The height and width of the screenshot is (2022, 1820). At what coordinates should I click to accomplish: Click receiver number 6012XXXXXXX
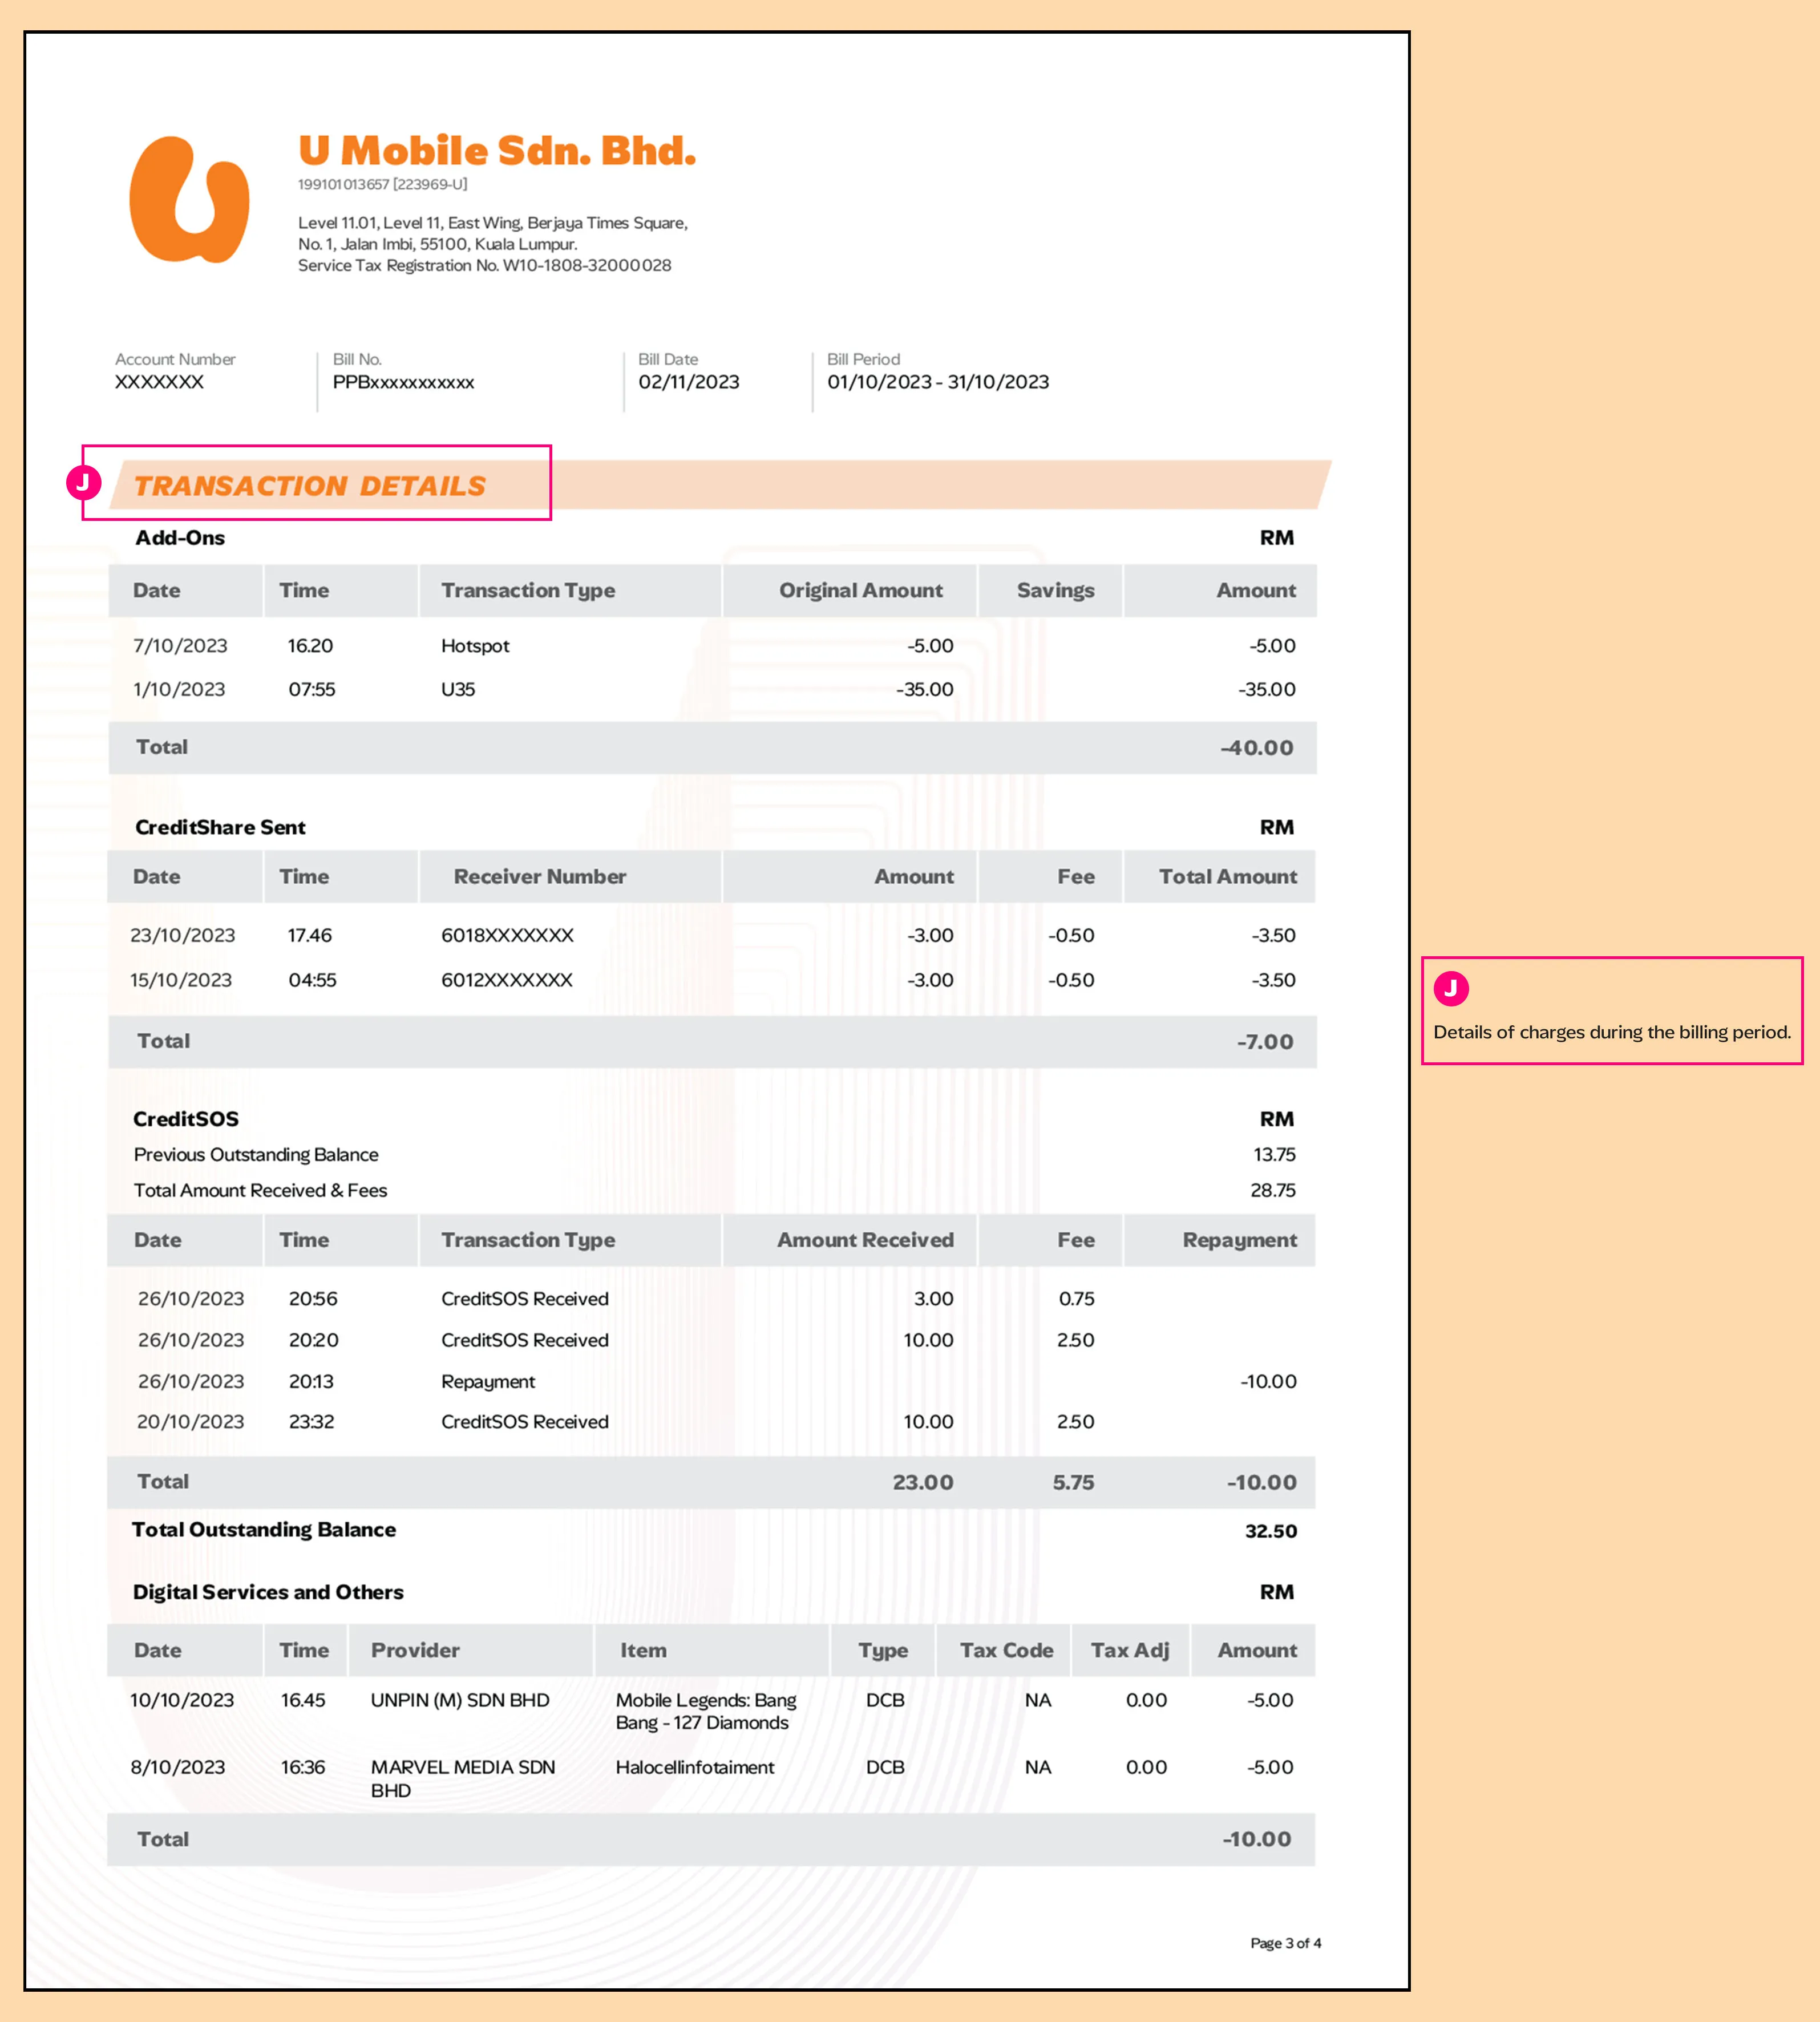507,981
